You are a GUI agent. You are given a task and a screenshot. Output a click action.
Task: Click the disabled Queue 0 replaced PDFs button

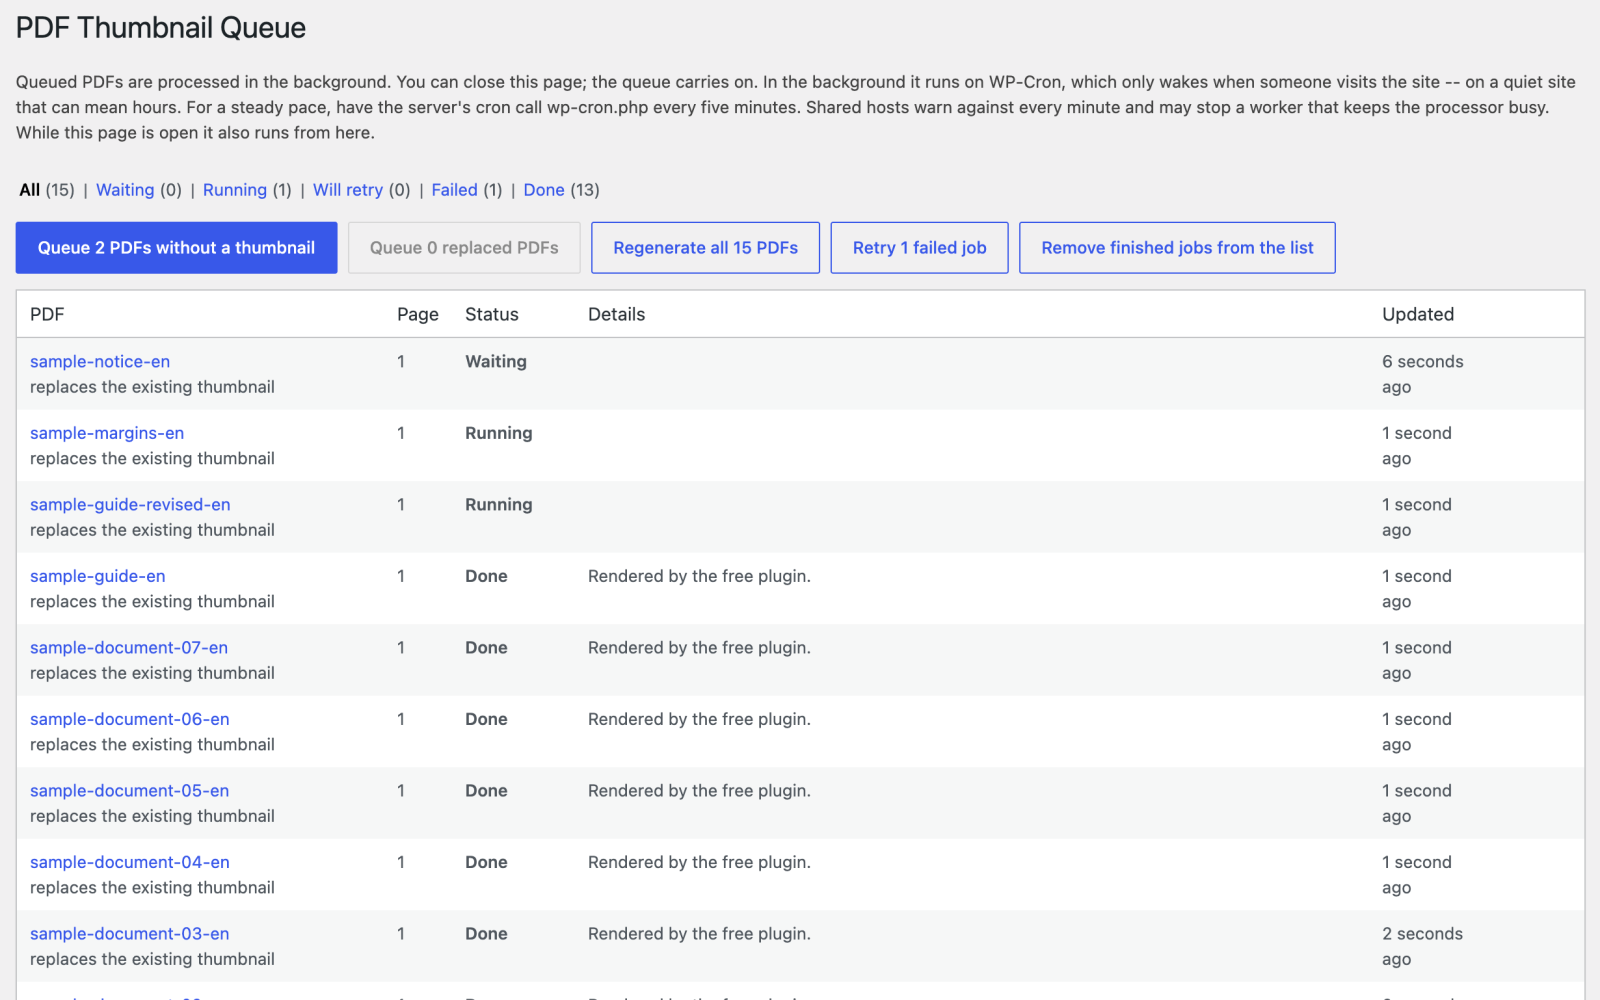464,248
